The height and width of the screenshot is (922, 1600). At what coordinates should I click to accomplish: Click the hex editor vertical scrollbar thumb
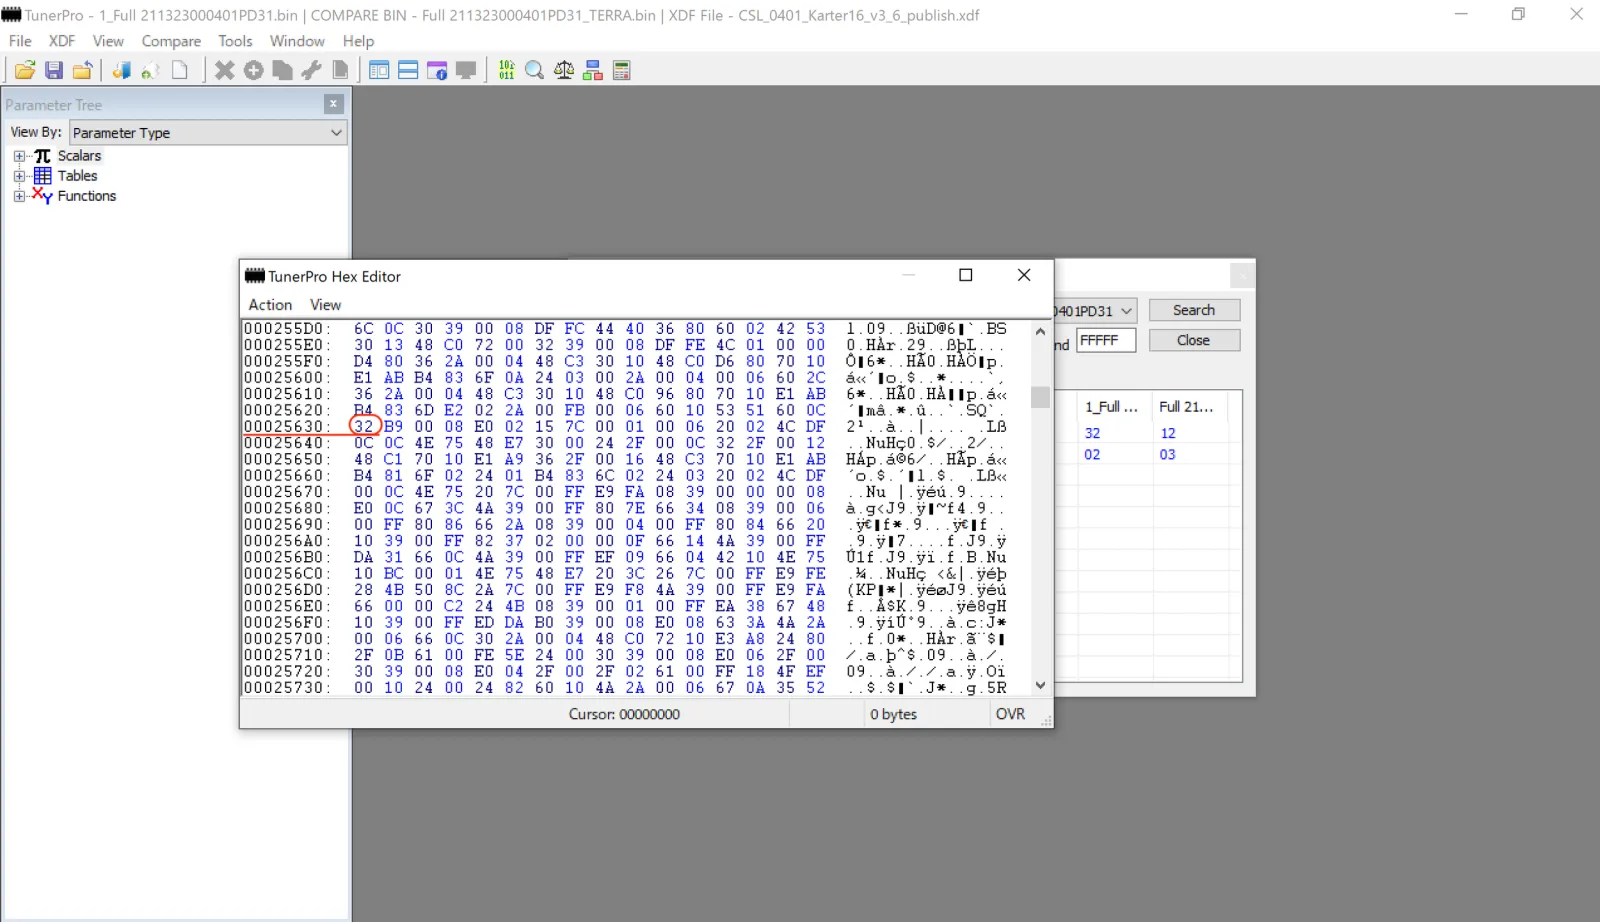tap(1040, 397)
